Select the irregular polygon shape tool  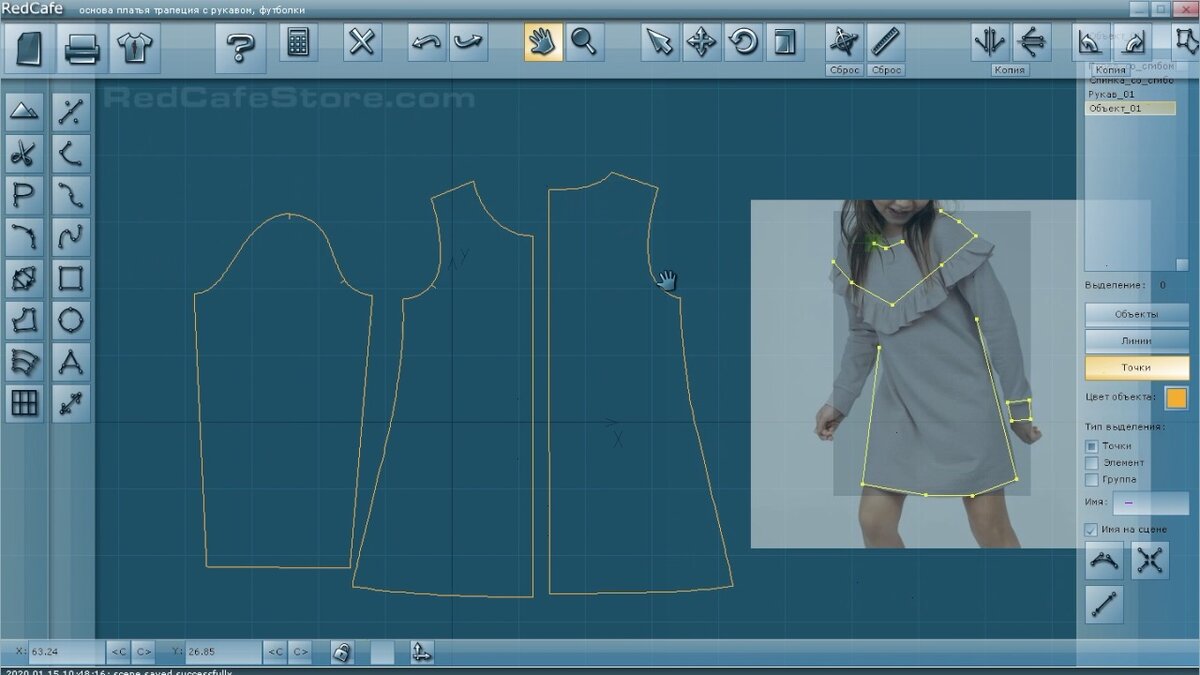point(25,320)
